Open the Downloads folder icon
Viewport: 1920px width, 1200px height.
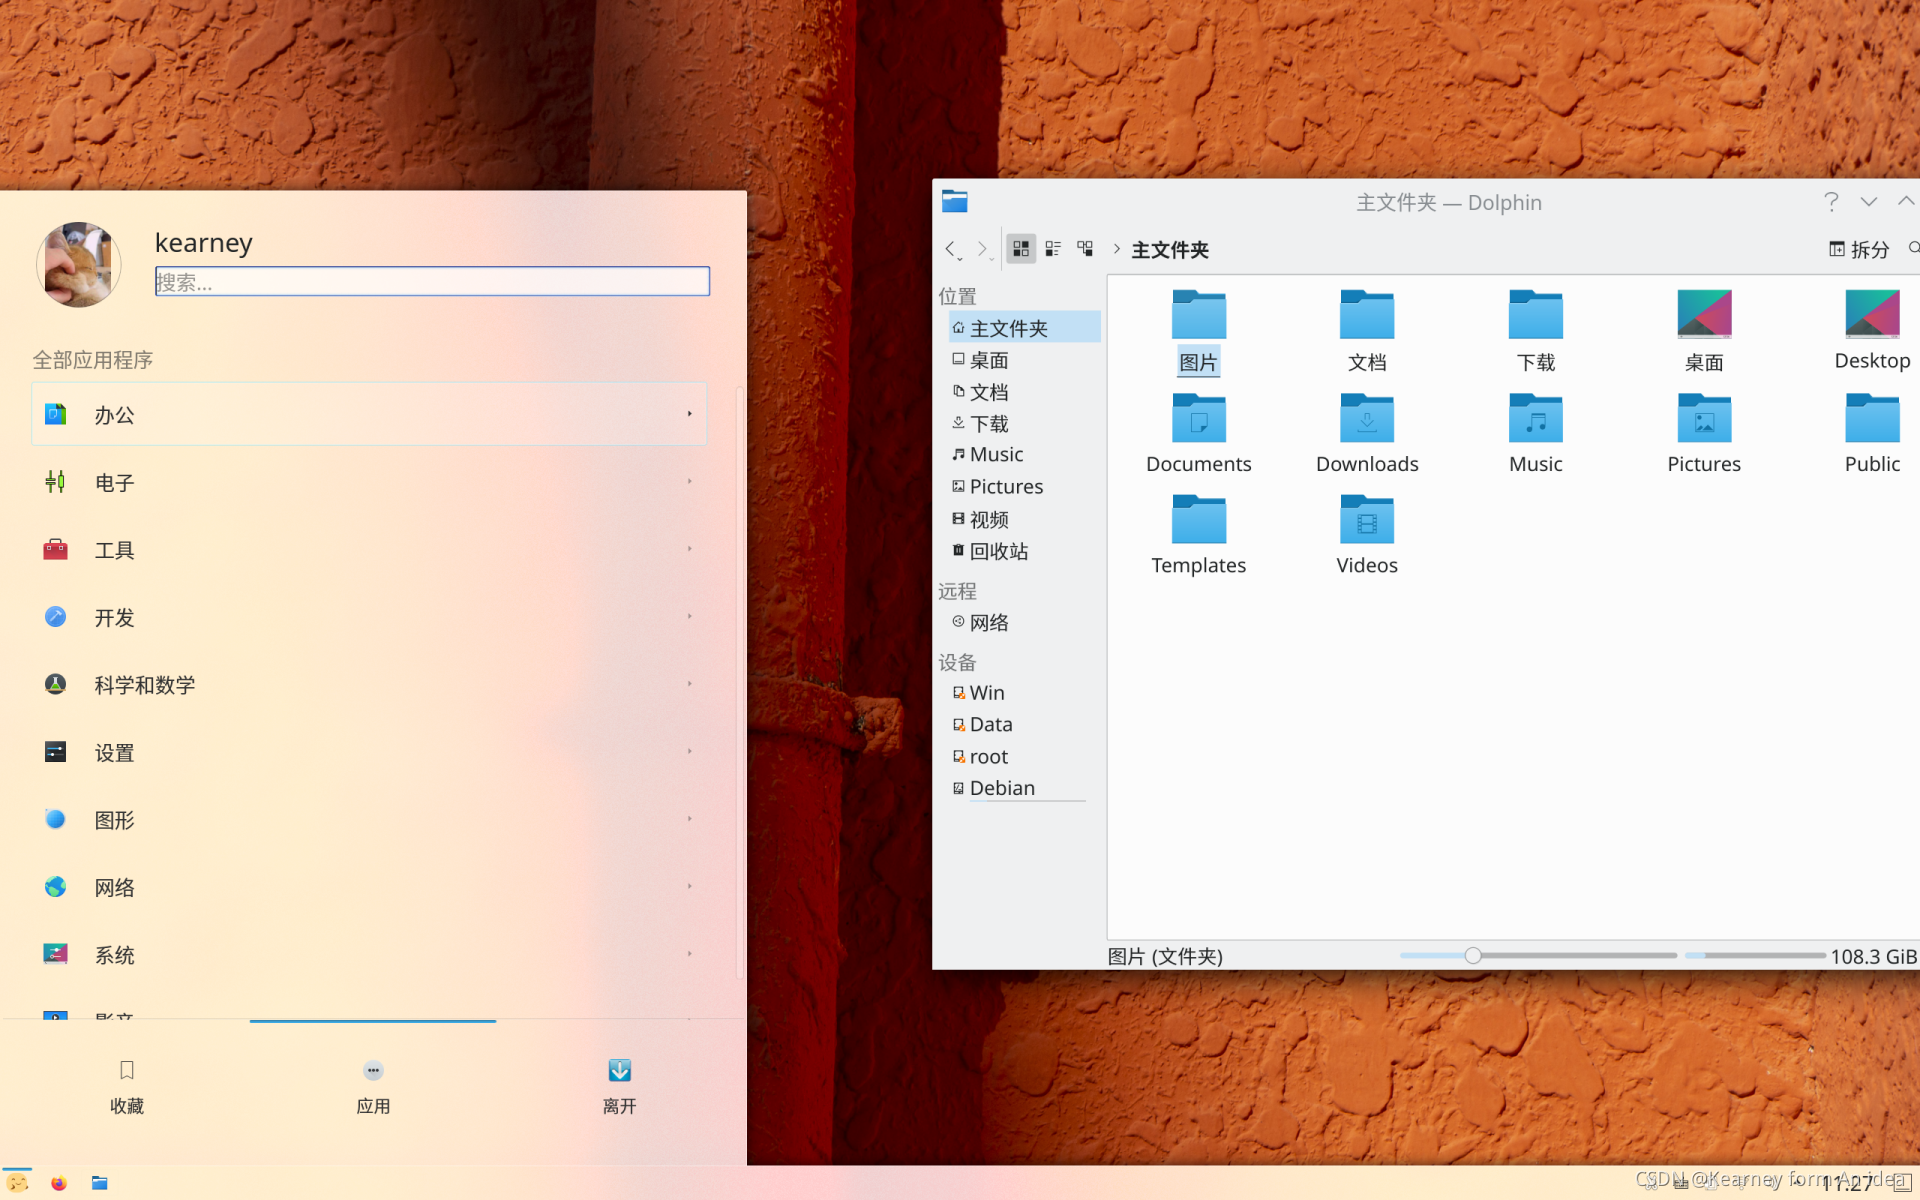point(1366,419)
